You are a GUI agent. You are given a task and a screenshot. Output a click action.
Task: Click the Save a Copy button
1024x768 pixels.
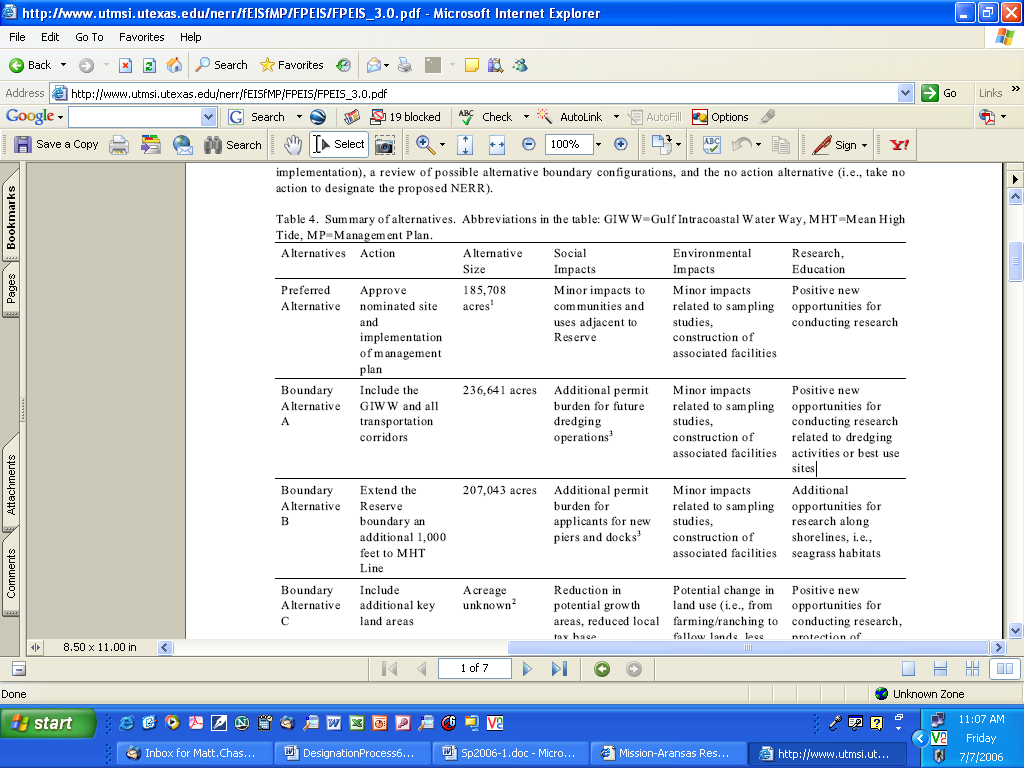57,145
